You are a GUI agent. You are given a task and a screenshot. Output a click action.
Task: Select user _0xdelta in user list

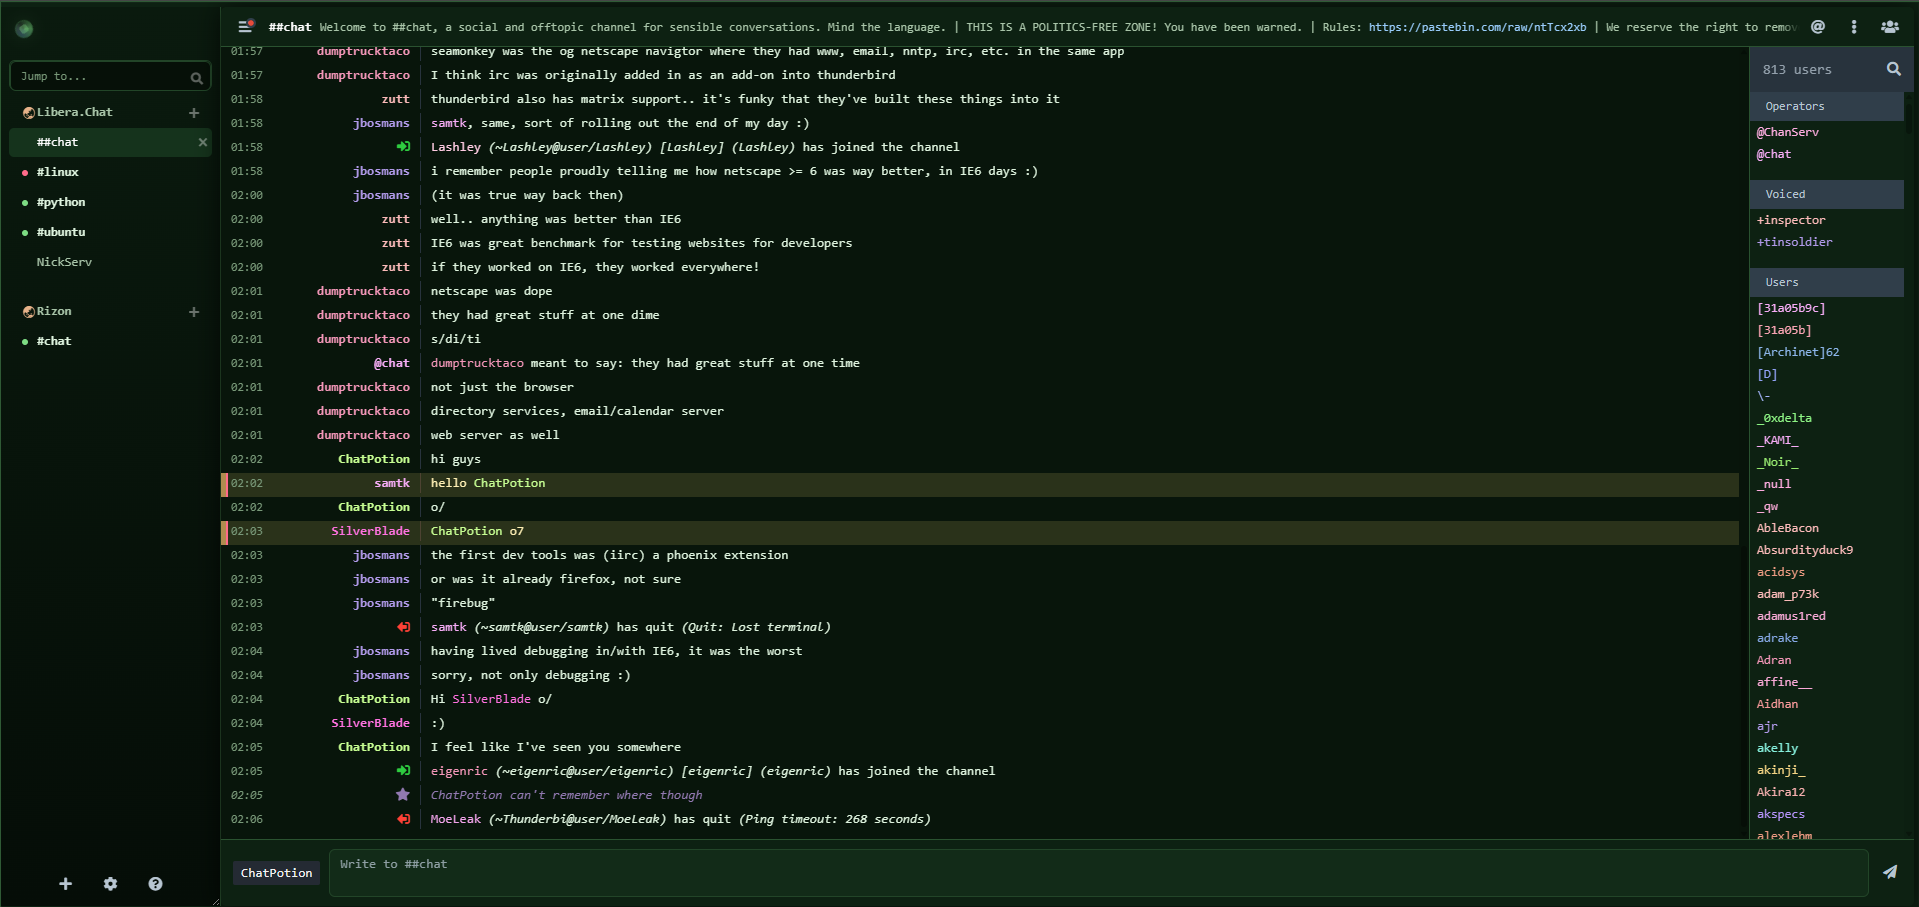click(x=1784, y=418)
